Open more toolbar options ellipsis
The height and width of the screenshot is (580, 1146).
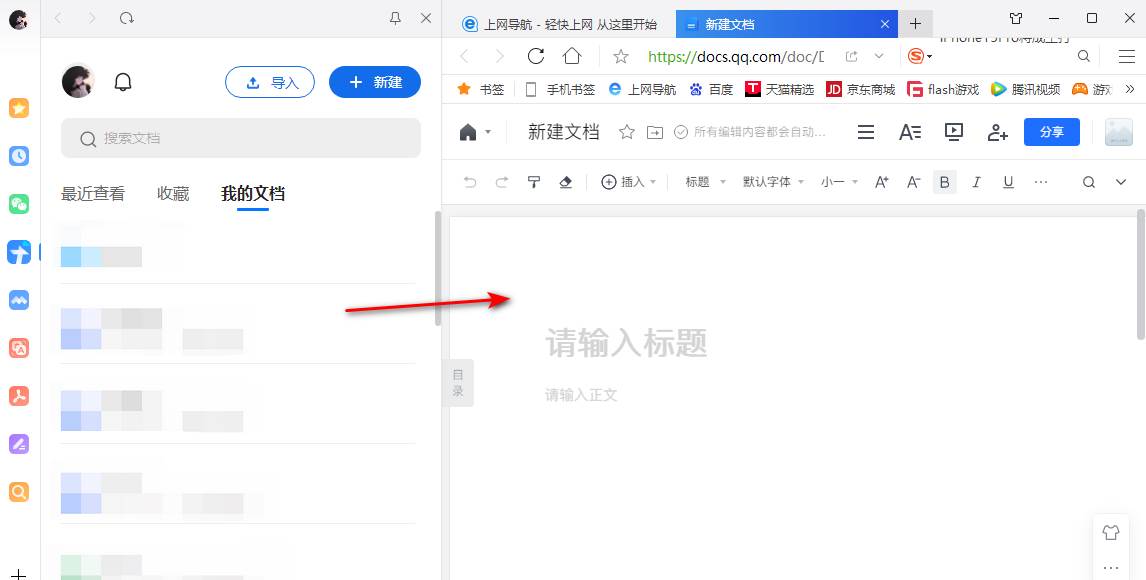click(x=1041, y=182)
